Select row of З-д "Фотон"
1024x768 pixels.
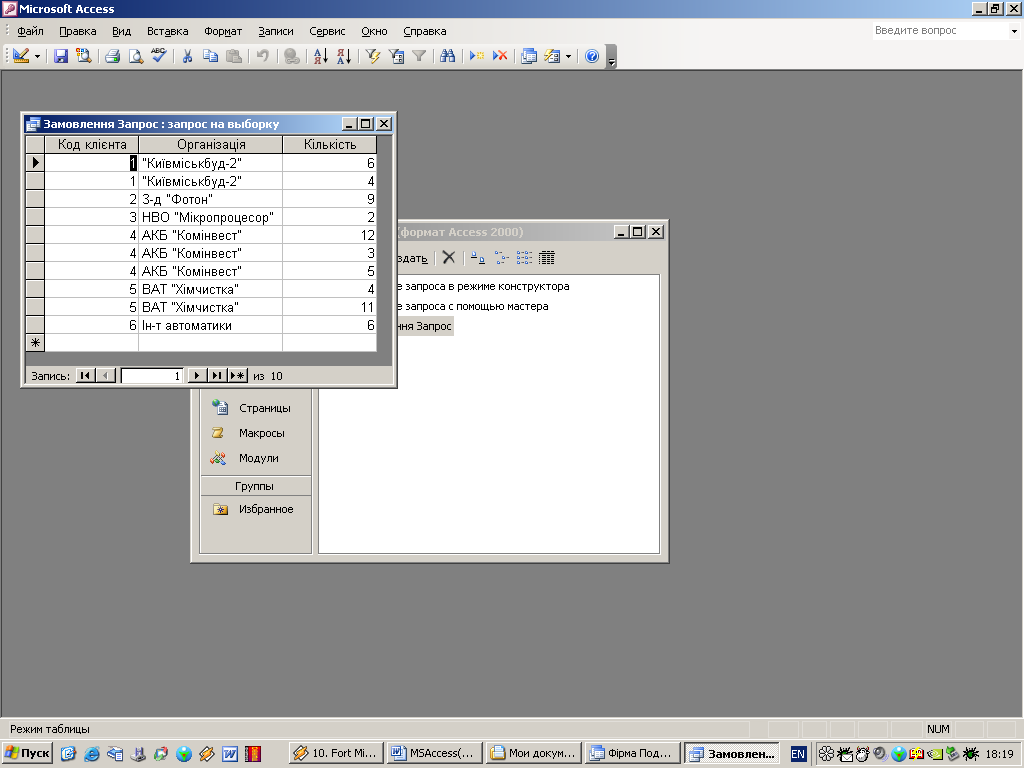pyautogui.click(x=35, y=199)
